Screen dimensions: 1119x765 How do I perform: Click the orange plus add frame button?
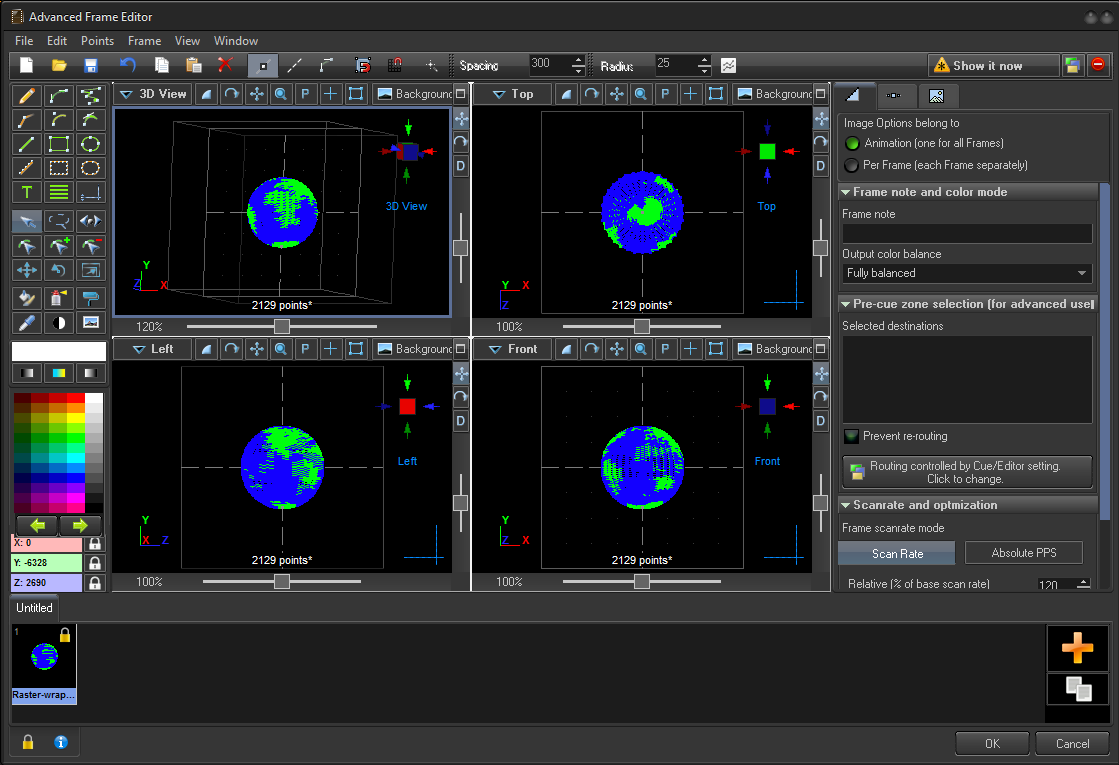coord(1078,648)
